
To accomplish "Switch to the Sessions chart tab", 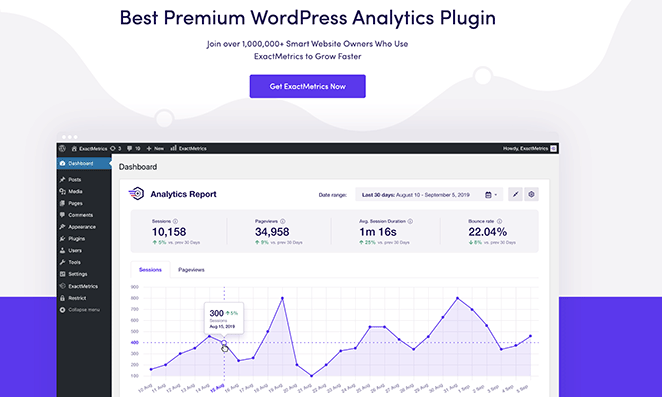I will pyautogui.click(x=150, y=269).
